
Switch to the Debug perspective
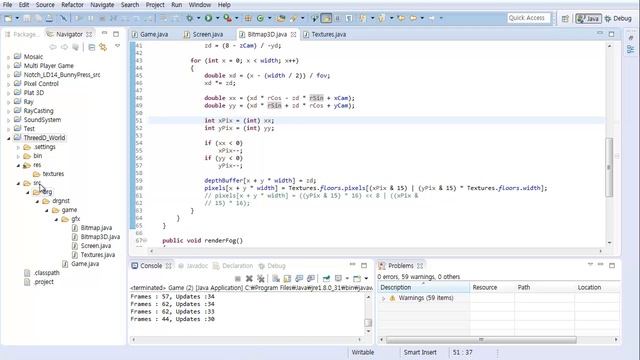[x=618, y=18]
